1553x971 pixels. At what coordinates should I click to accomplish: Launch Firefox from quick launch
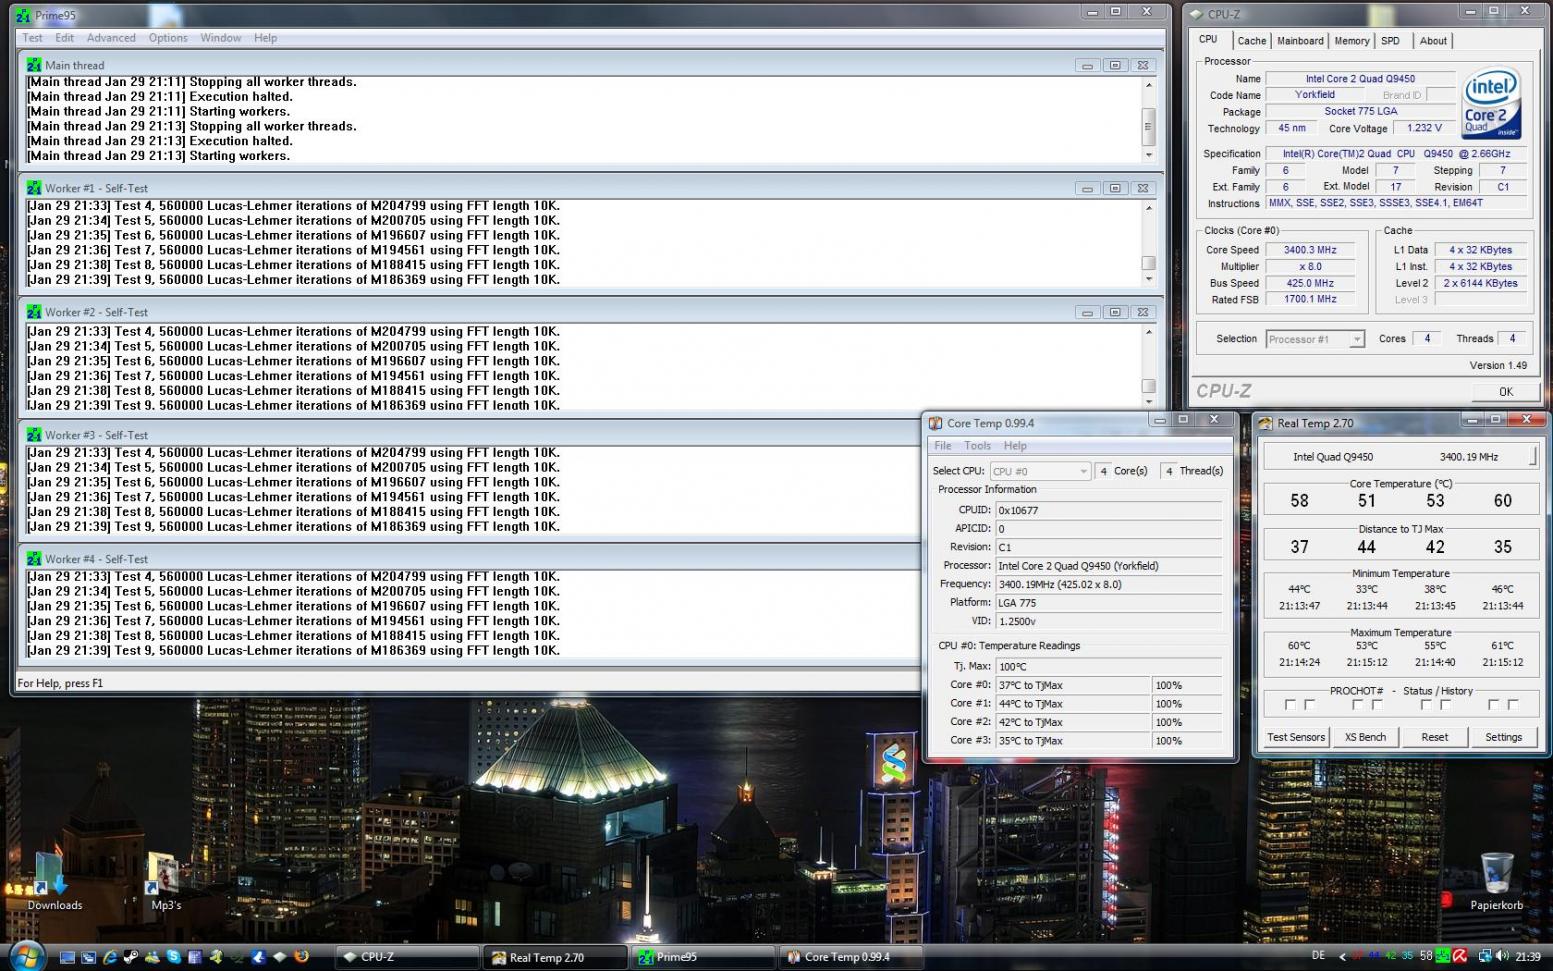point(301,957)
